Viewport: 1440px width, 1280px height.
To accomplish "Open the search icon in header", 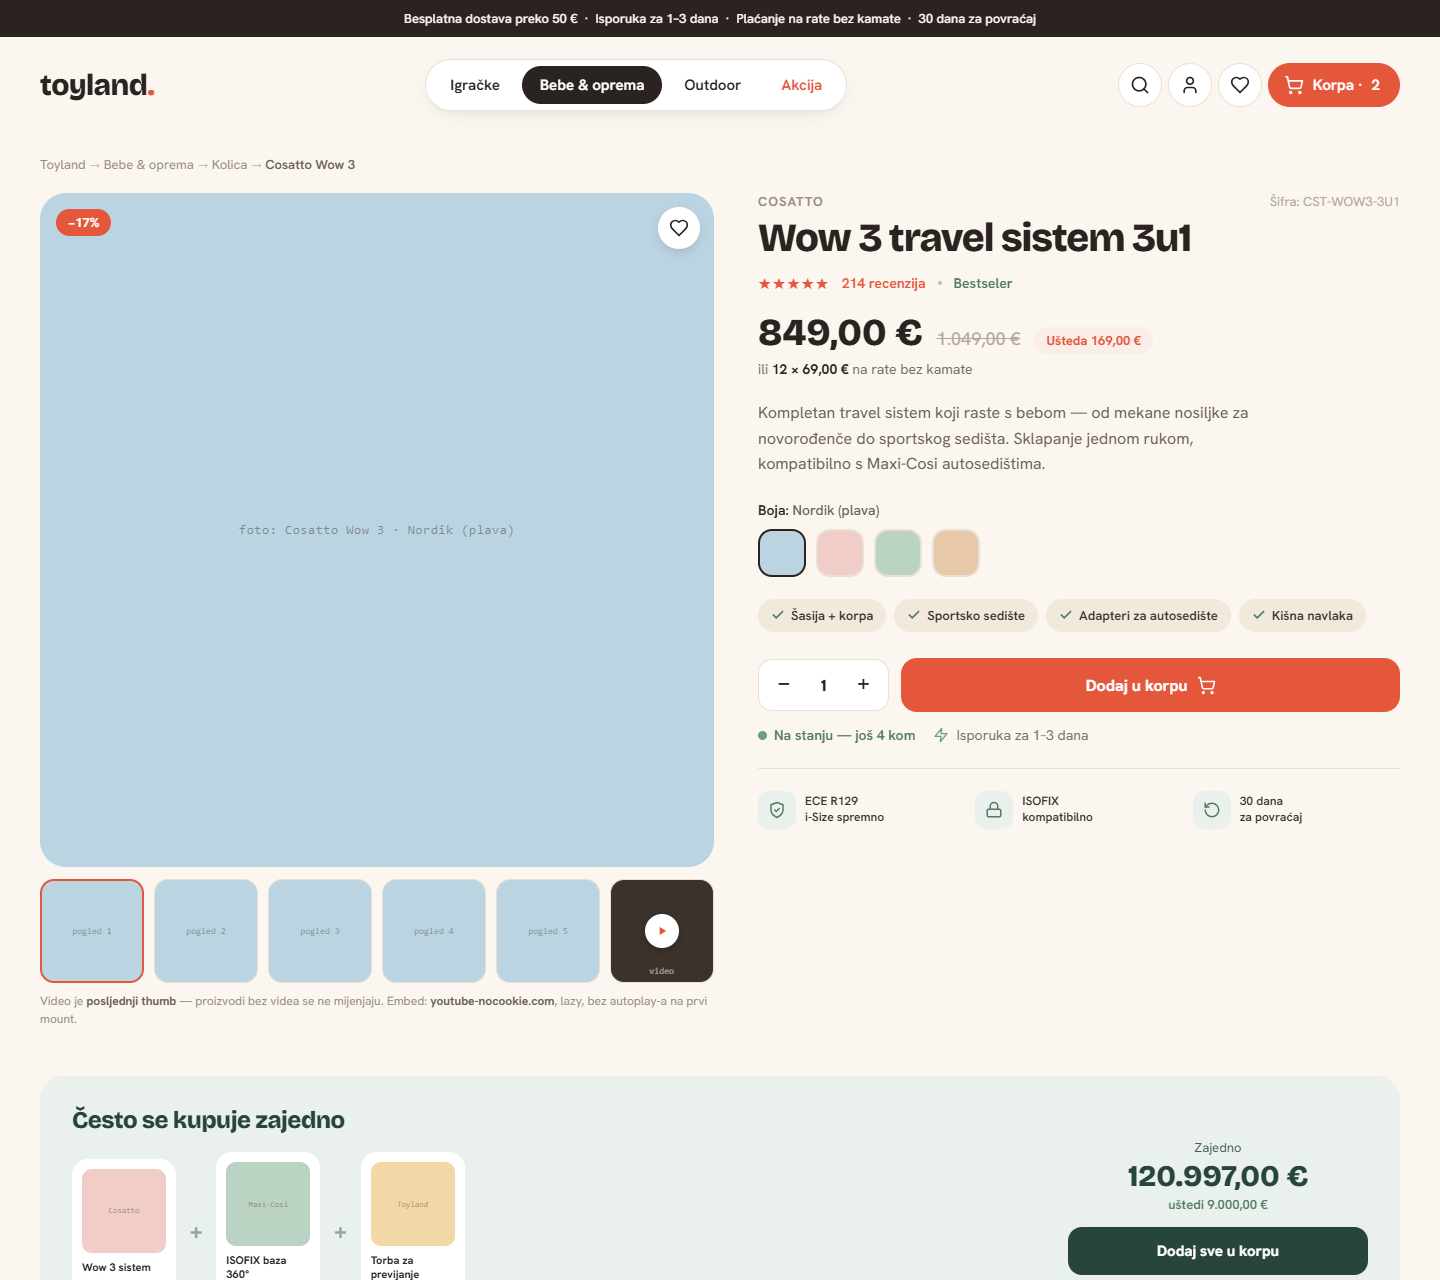I will [x=1140, y=85].
